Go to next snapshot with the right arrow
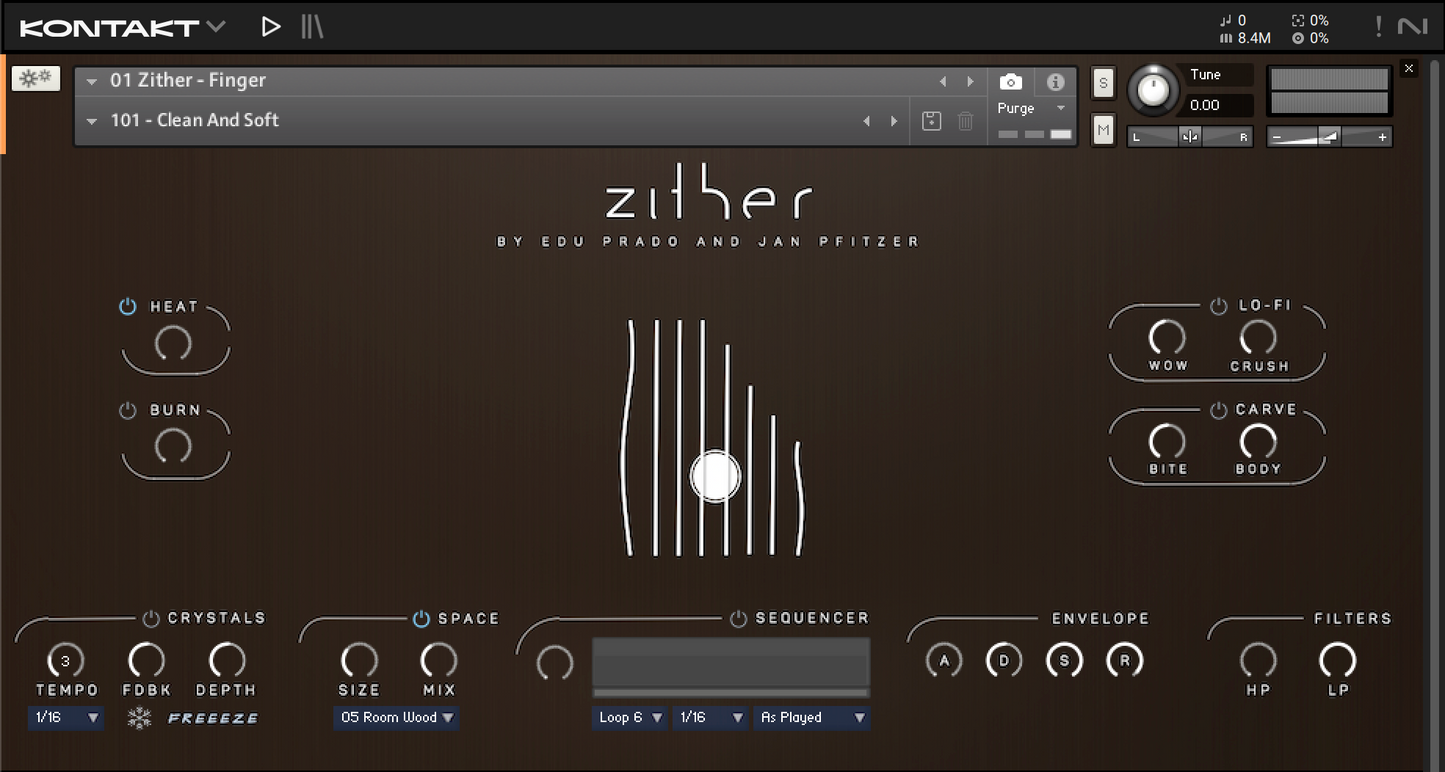 (x=893, y=120)
